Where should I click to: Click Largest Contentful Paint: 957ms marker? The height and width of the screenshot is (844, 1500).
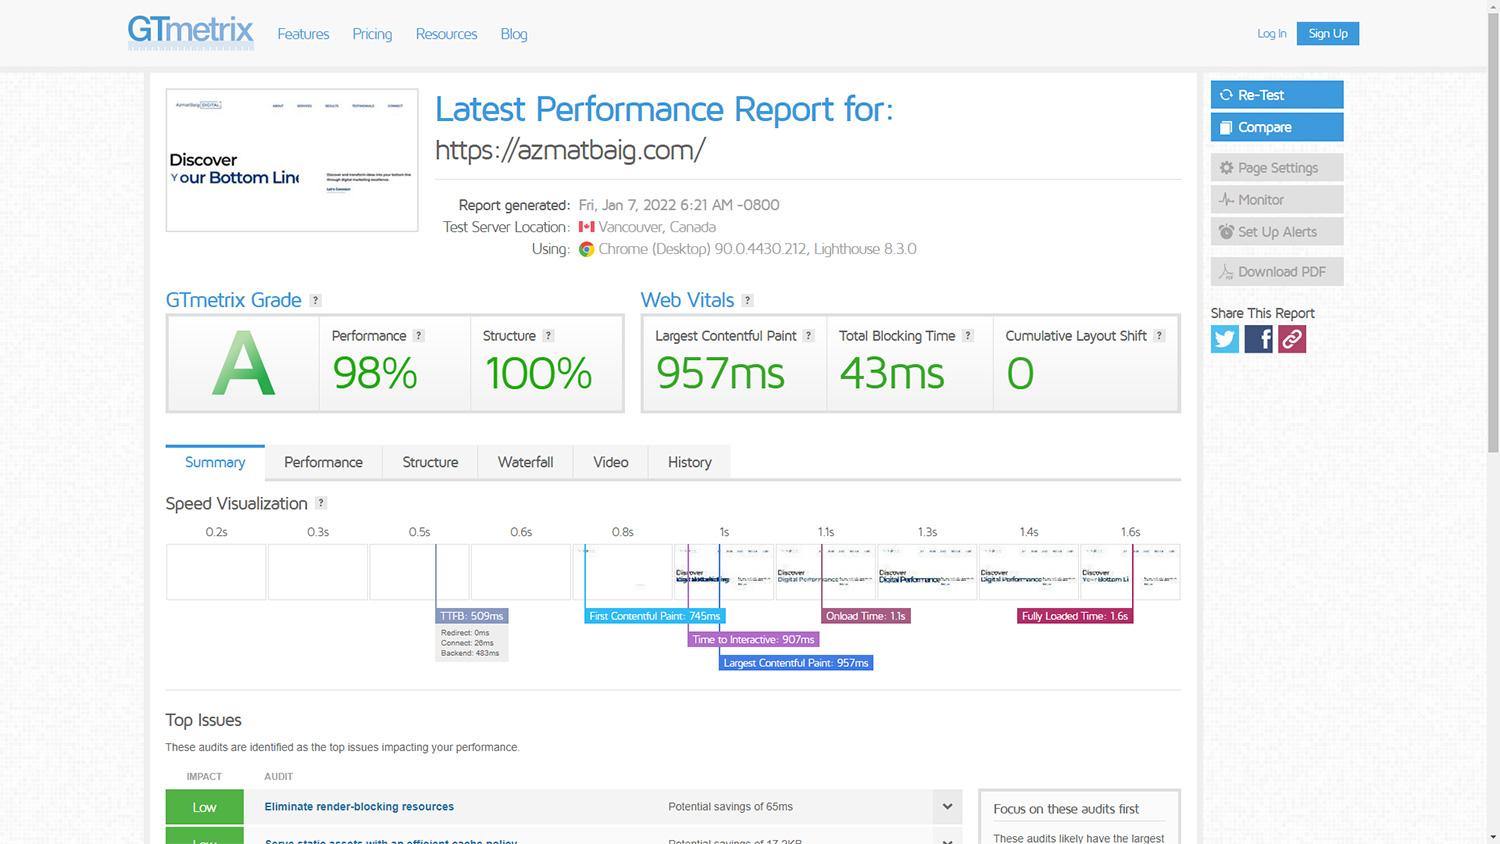coord(796,663)
